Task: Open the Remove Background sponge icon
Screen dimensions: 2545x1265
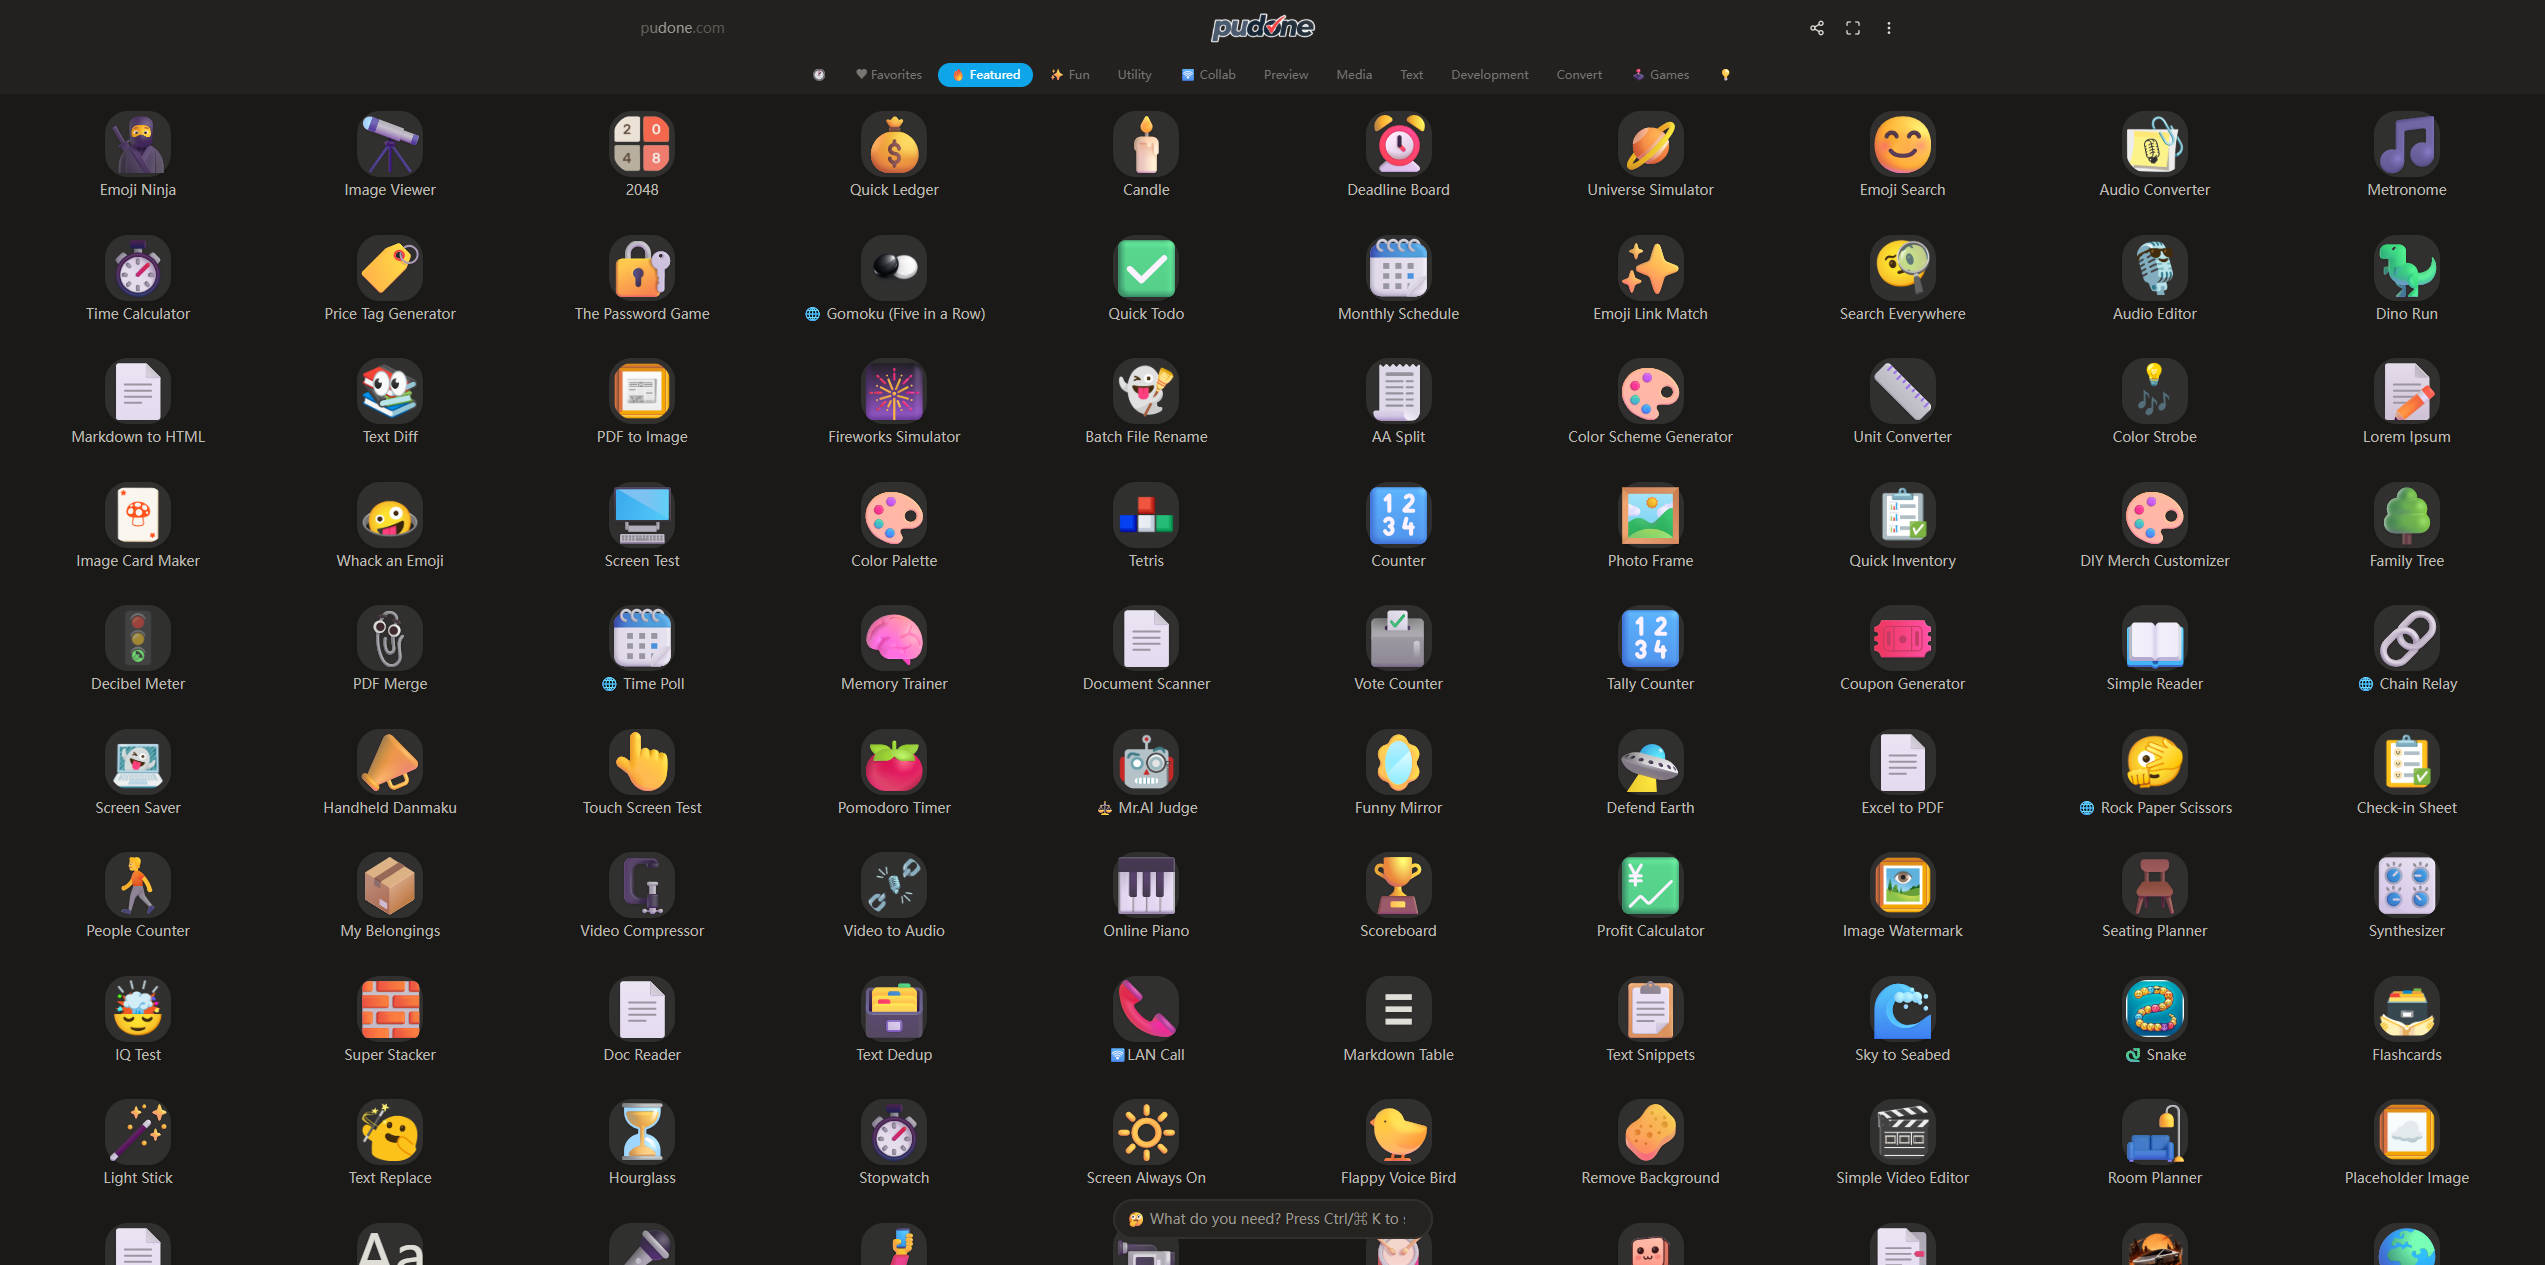Action: pos(1650,1132)
